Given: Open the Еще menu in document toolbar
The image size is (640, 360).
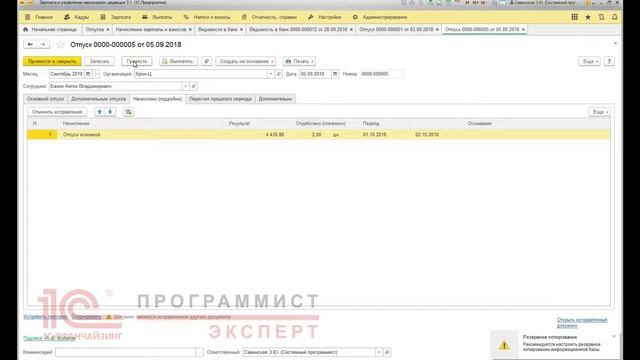Looking at the screenshot, I should click(x=589, y=61).
